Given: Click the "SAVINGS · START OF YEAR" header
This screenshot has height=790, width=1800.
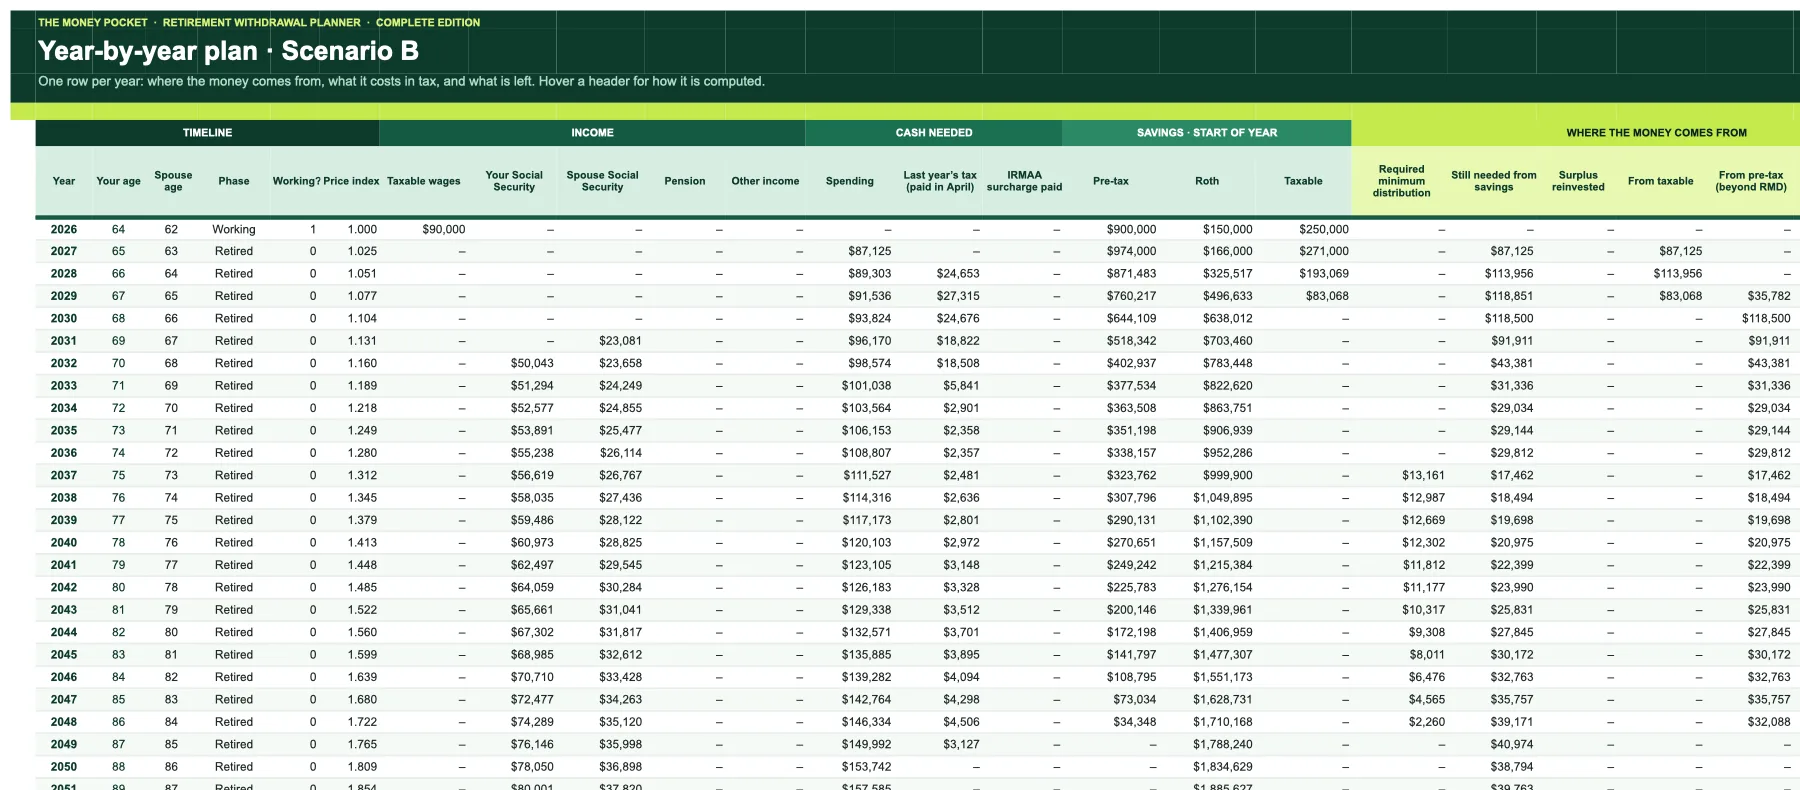Looking at the screenshot, I should (1207, 133).
